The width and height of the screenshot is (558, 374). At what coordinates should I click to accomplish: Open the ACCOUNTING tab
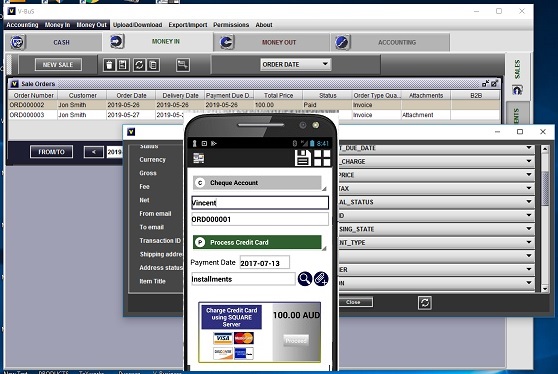click(390, 42)
